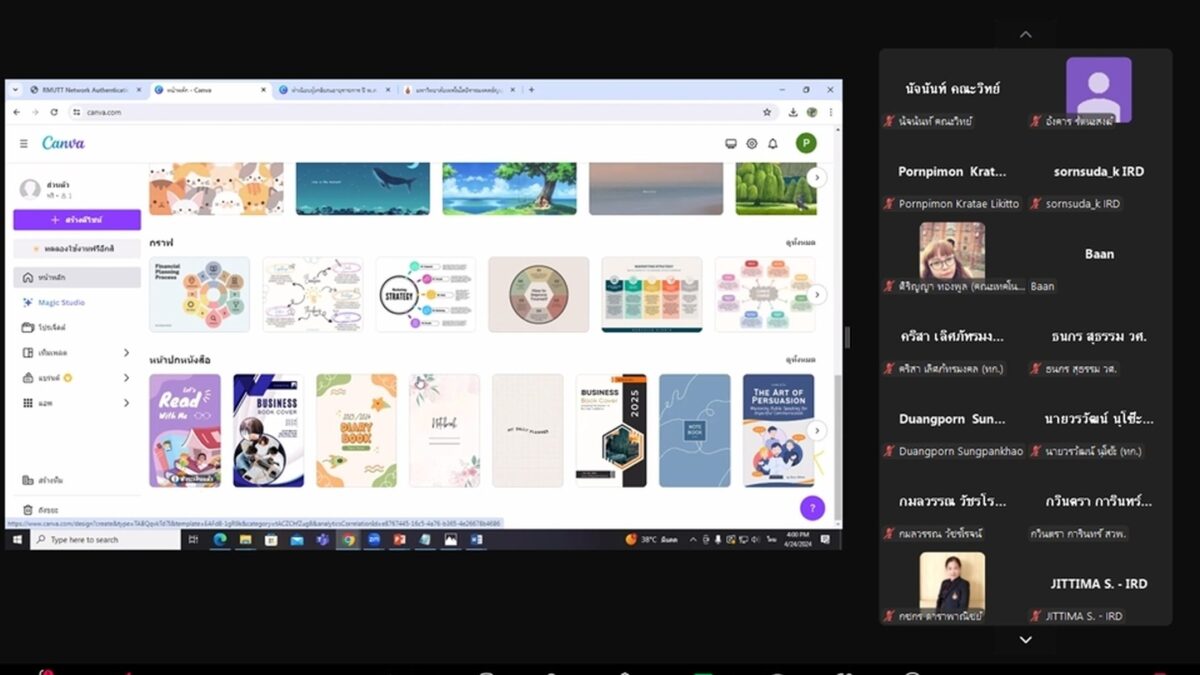Click the Windows taskbar search box
The width and height of the screenshot is (1200, 675).
tap(105, 539)
